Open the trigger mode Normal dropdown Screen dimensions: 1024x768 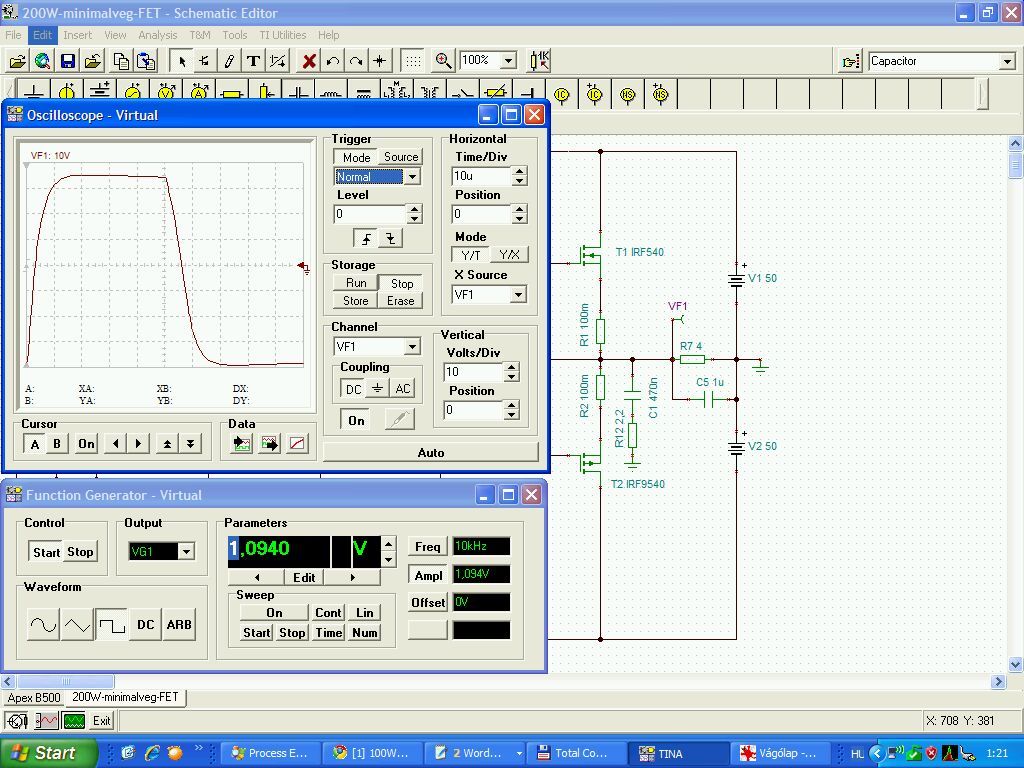pyautogui.click(x=411, y=177)
